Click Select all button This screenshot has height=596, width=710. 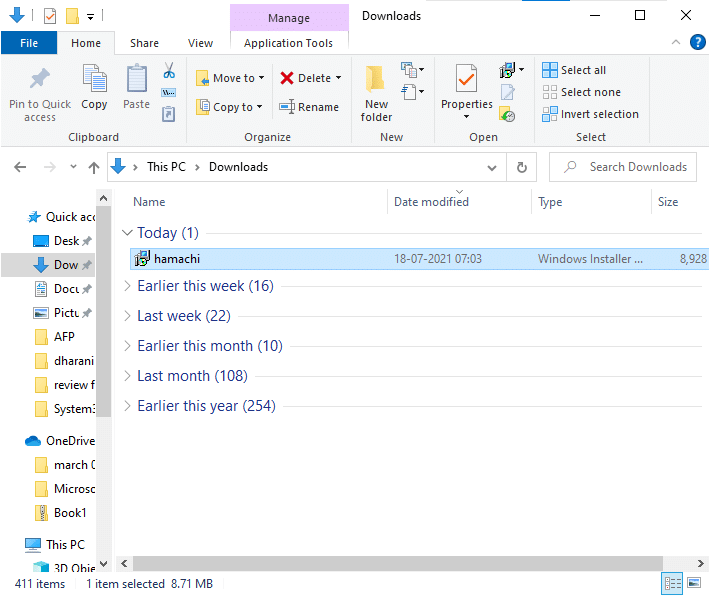coord(575,70)
